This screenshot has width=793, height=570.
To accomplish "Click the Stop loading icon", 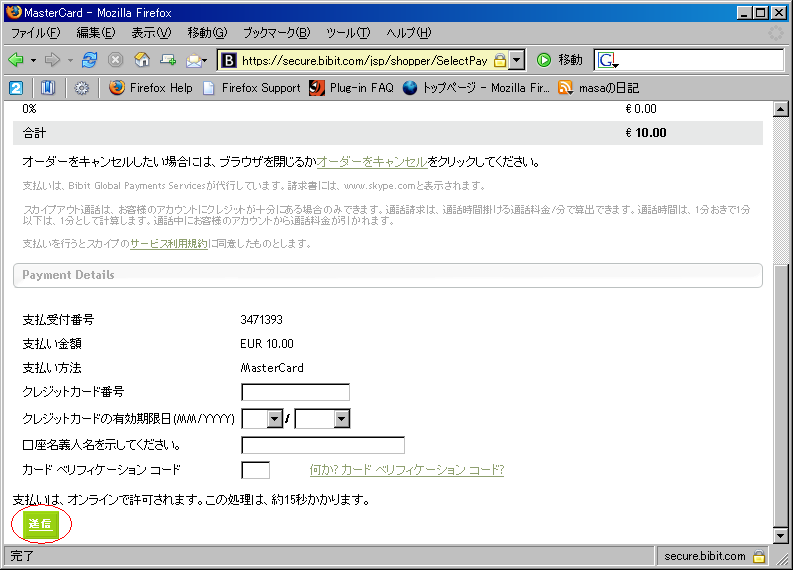I will (x=116, y=60).
